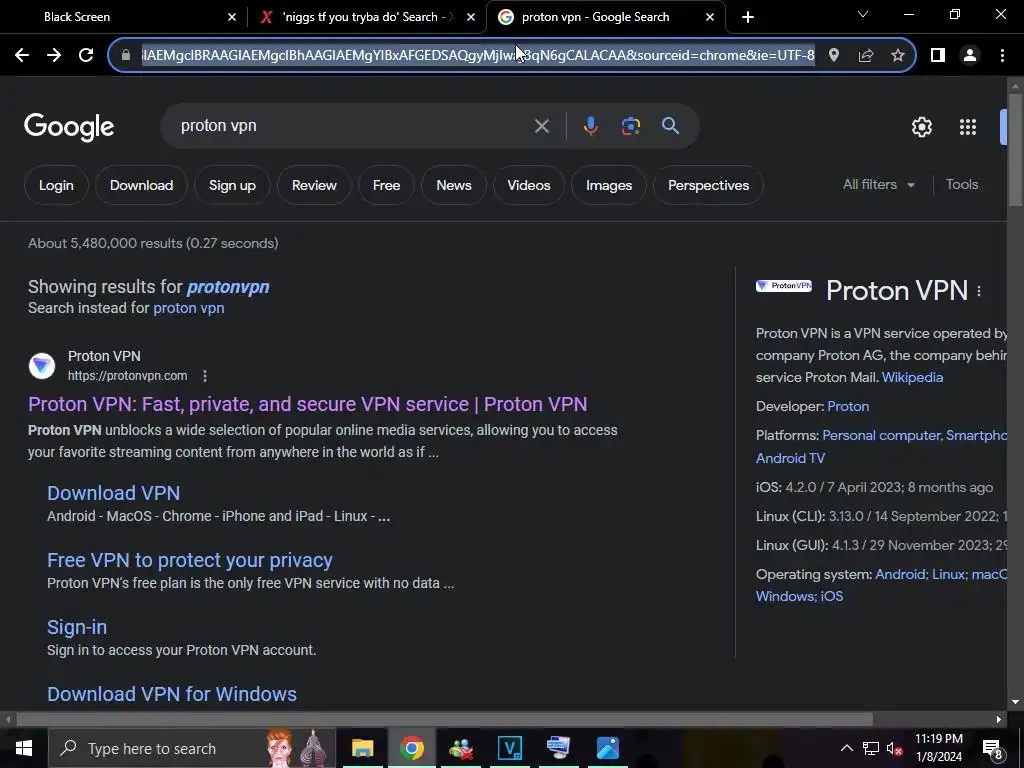Viewport: 1024px width, 768px height.
Task: Open Photos app on taskbar
Action: point(607,748)
